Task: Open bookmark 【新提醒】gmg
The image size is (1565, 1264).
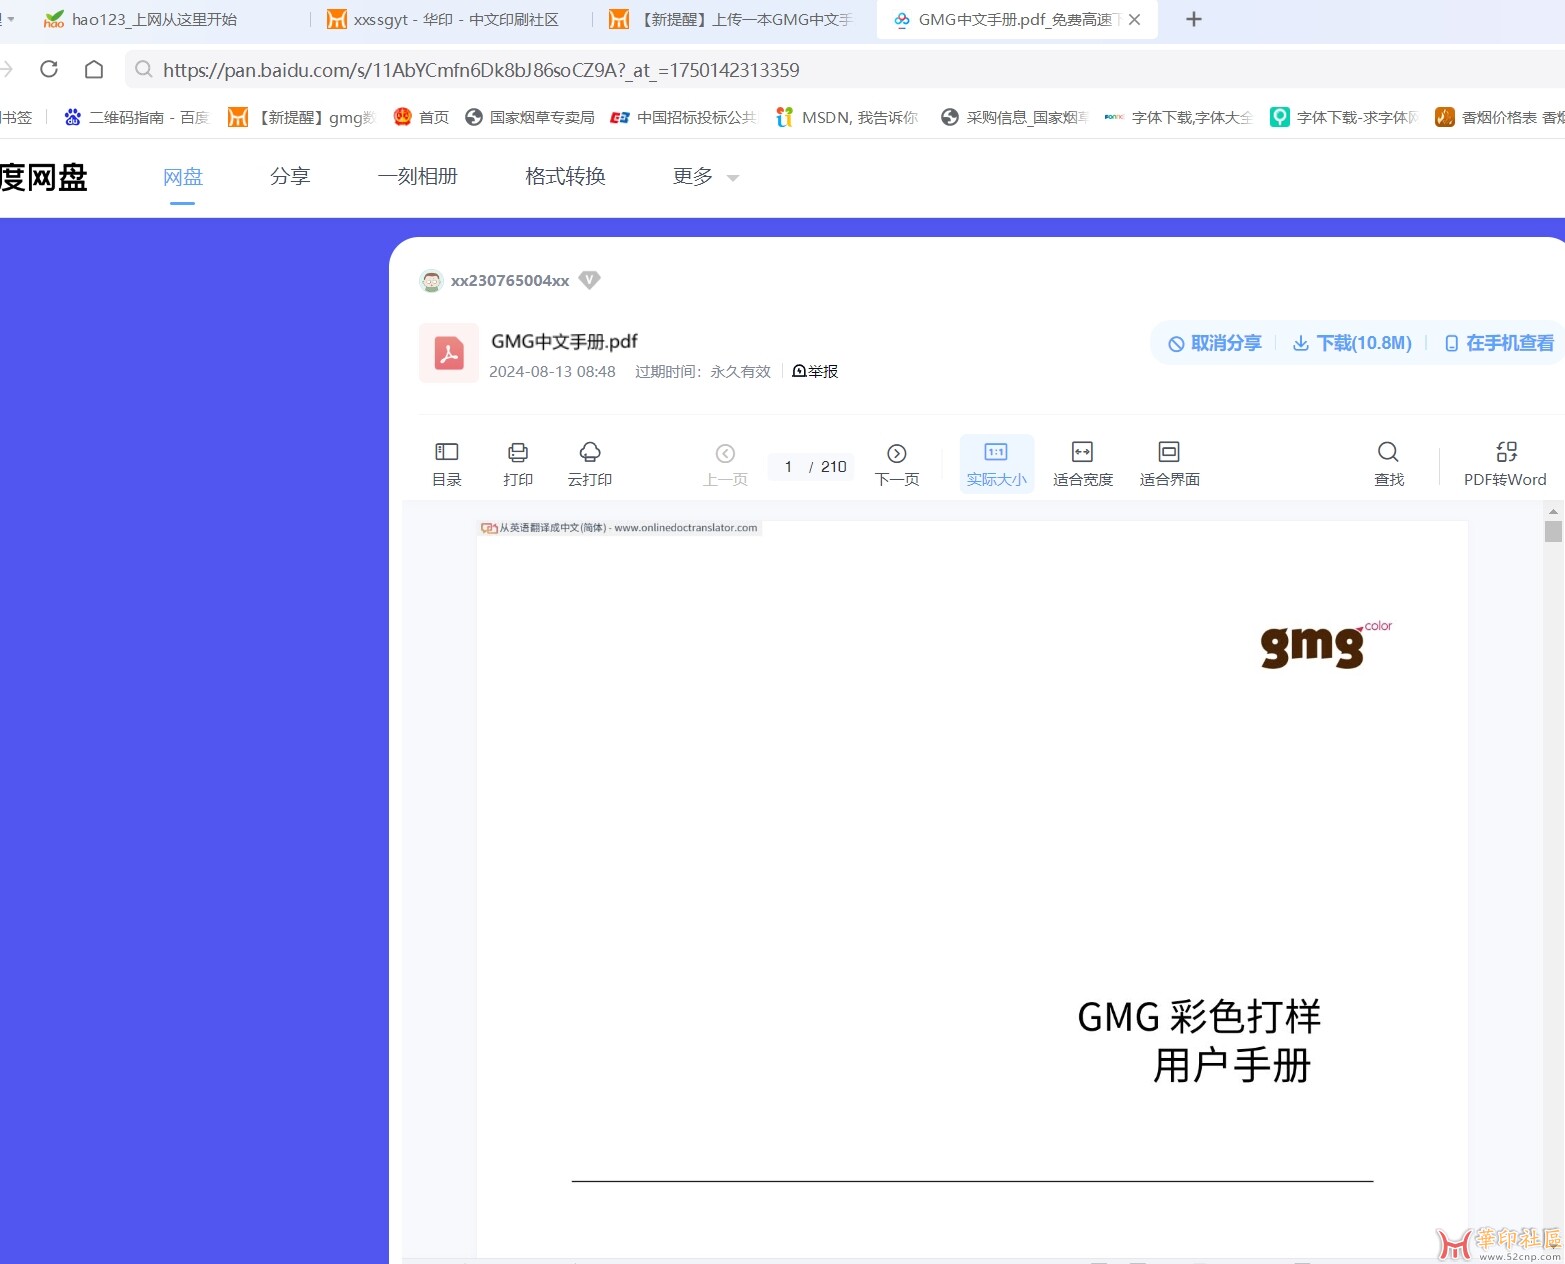Action: 302,118
